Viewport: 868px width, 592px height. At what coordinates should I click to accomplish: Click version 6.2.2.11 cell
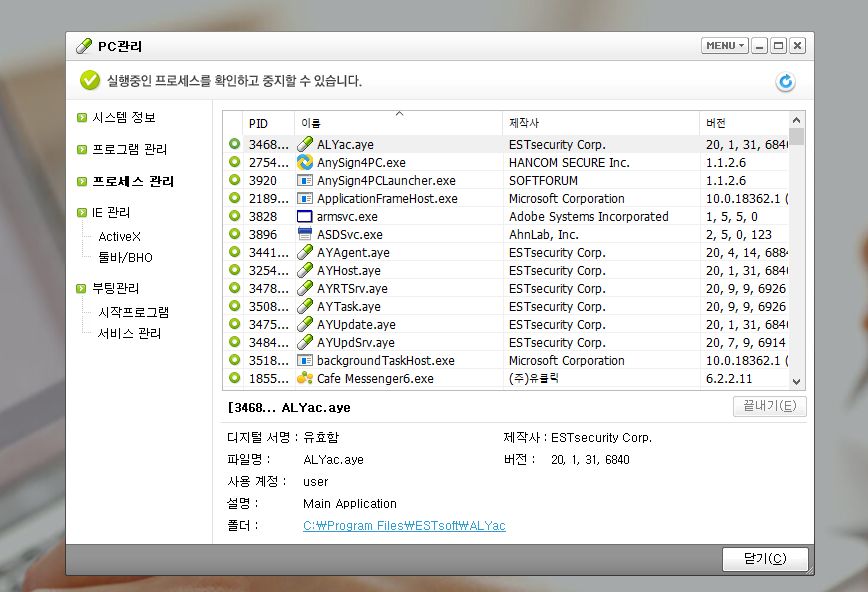click(x=728, y=379)
